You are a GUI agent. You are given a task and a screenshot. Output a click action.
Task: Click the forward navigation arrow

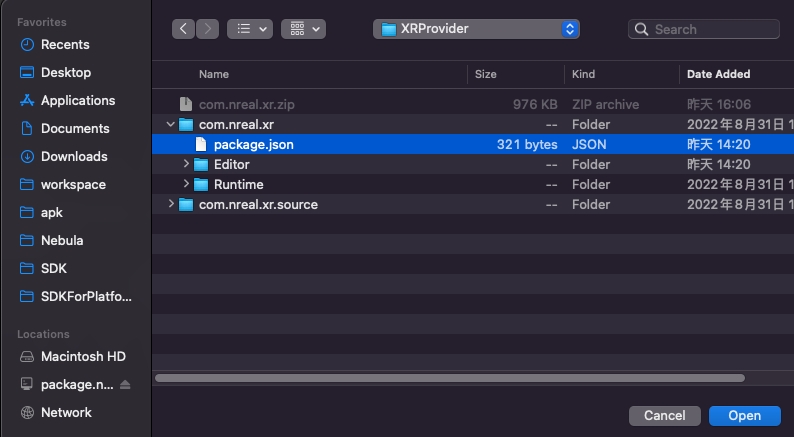coord(207,29)
